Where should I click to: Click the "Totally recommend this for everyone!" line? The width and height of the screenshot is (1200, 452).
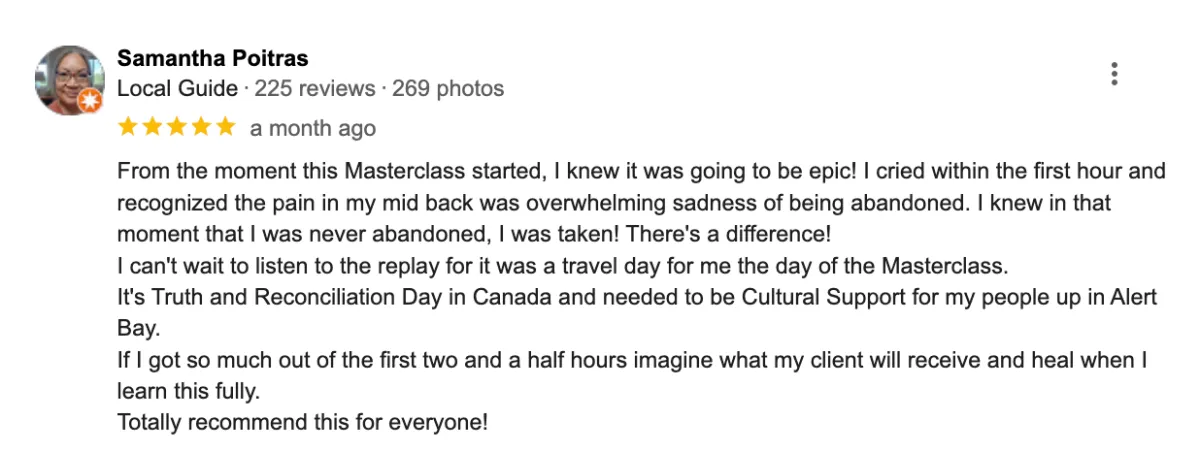click(303, 422)
